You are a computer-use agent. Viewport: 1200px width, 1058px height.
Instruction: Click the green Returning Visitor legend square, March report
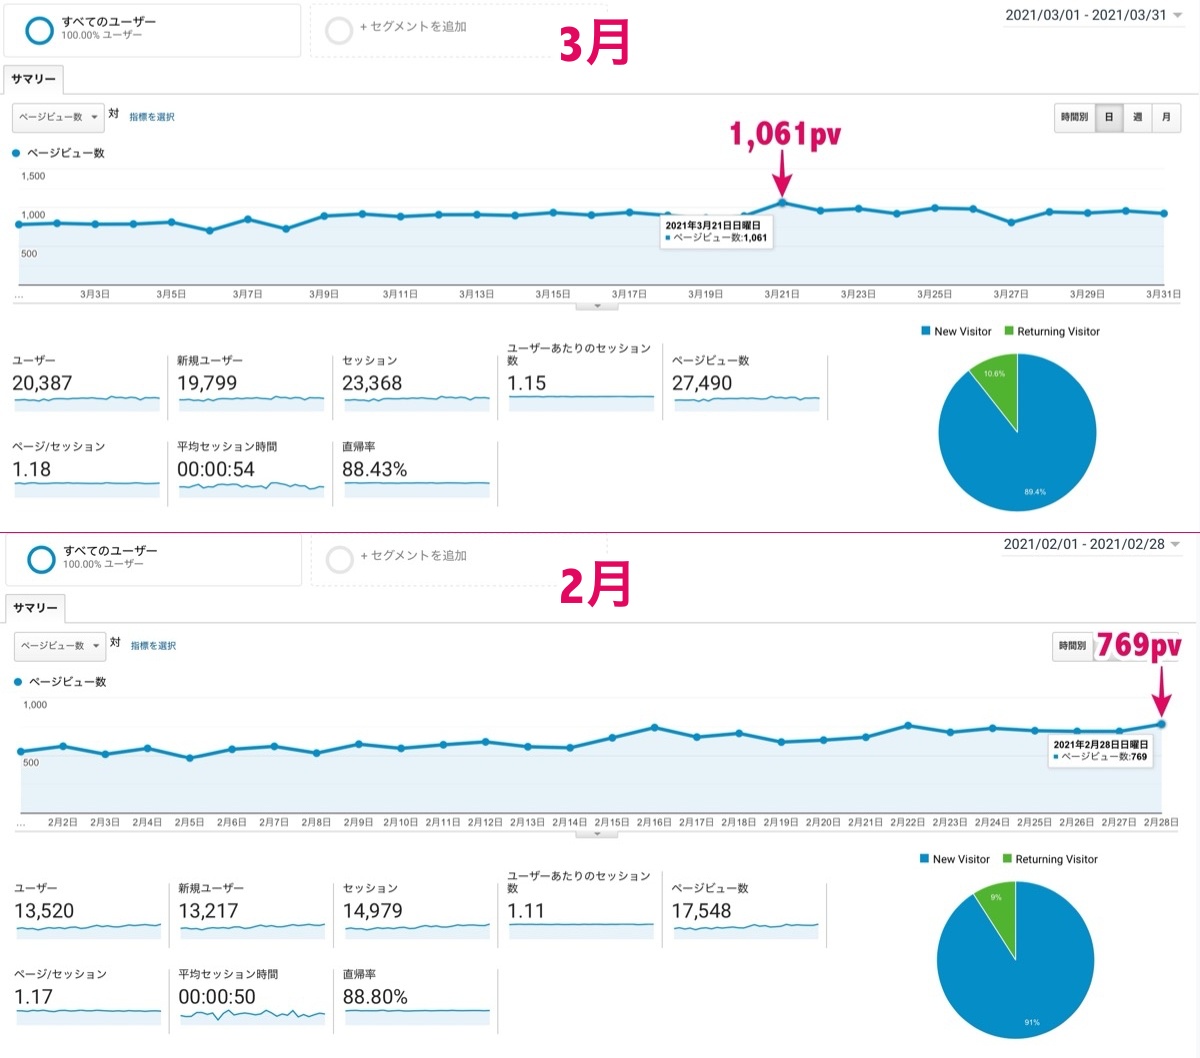point(1009,331)
